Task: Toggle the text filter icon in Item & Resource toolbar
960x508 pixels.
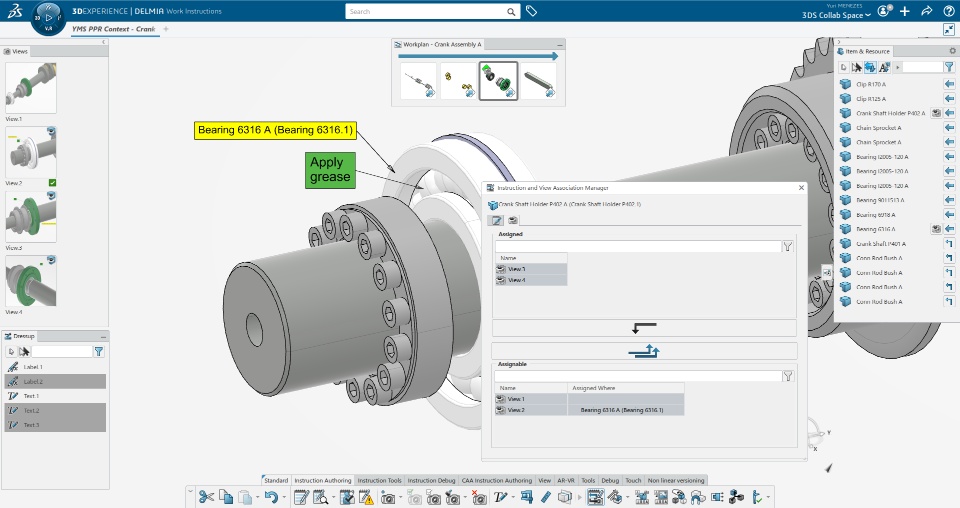Action: (x=884, y=67)
